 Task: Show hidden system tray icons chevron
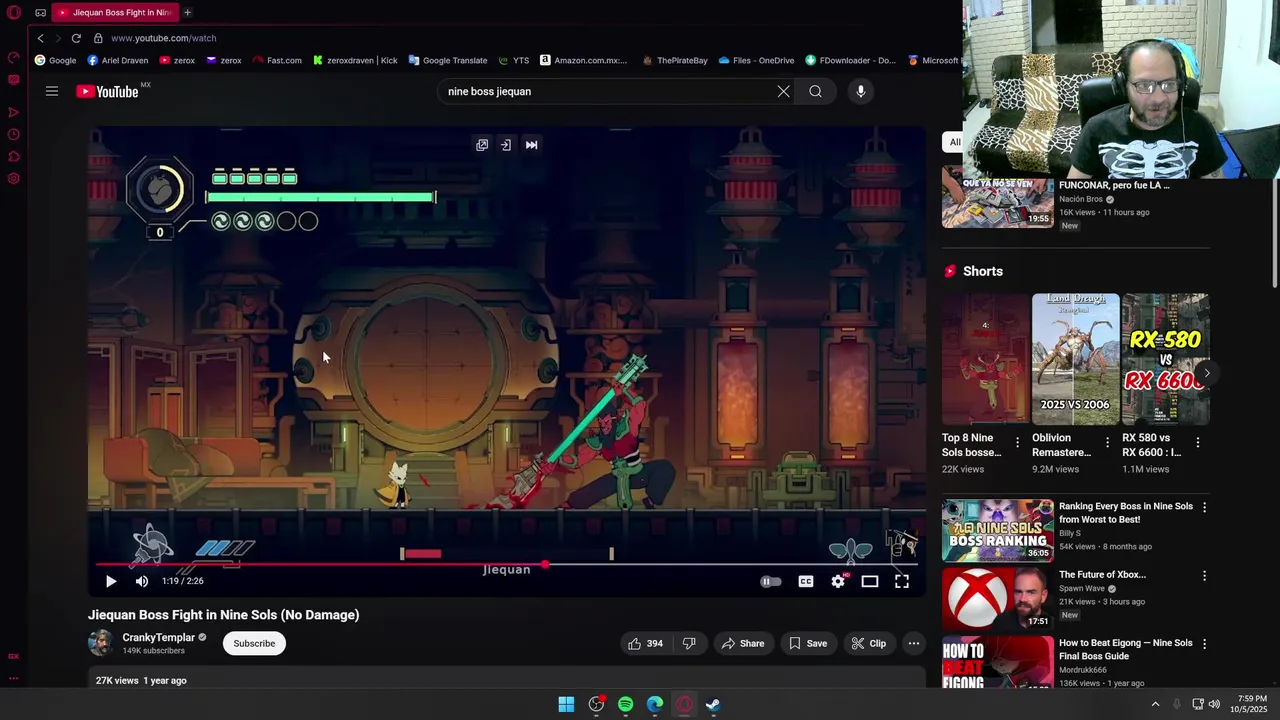point(1155,704)
